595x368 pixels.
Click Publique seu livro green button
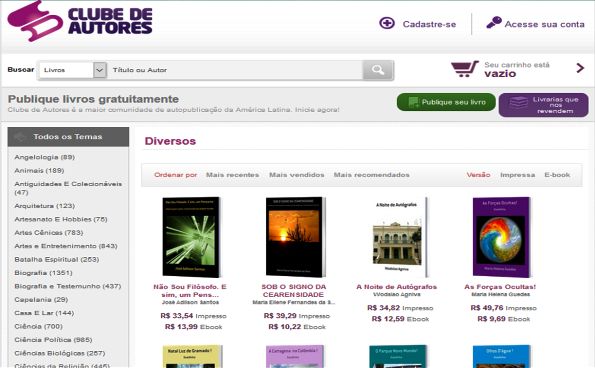(446, 102)
